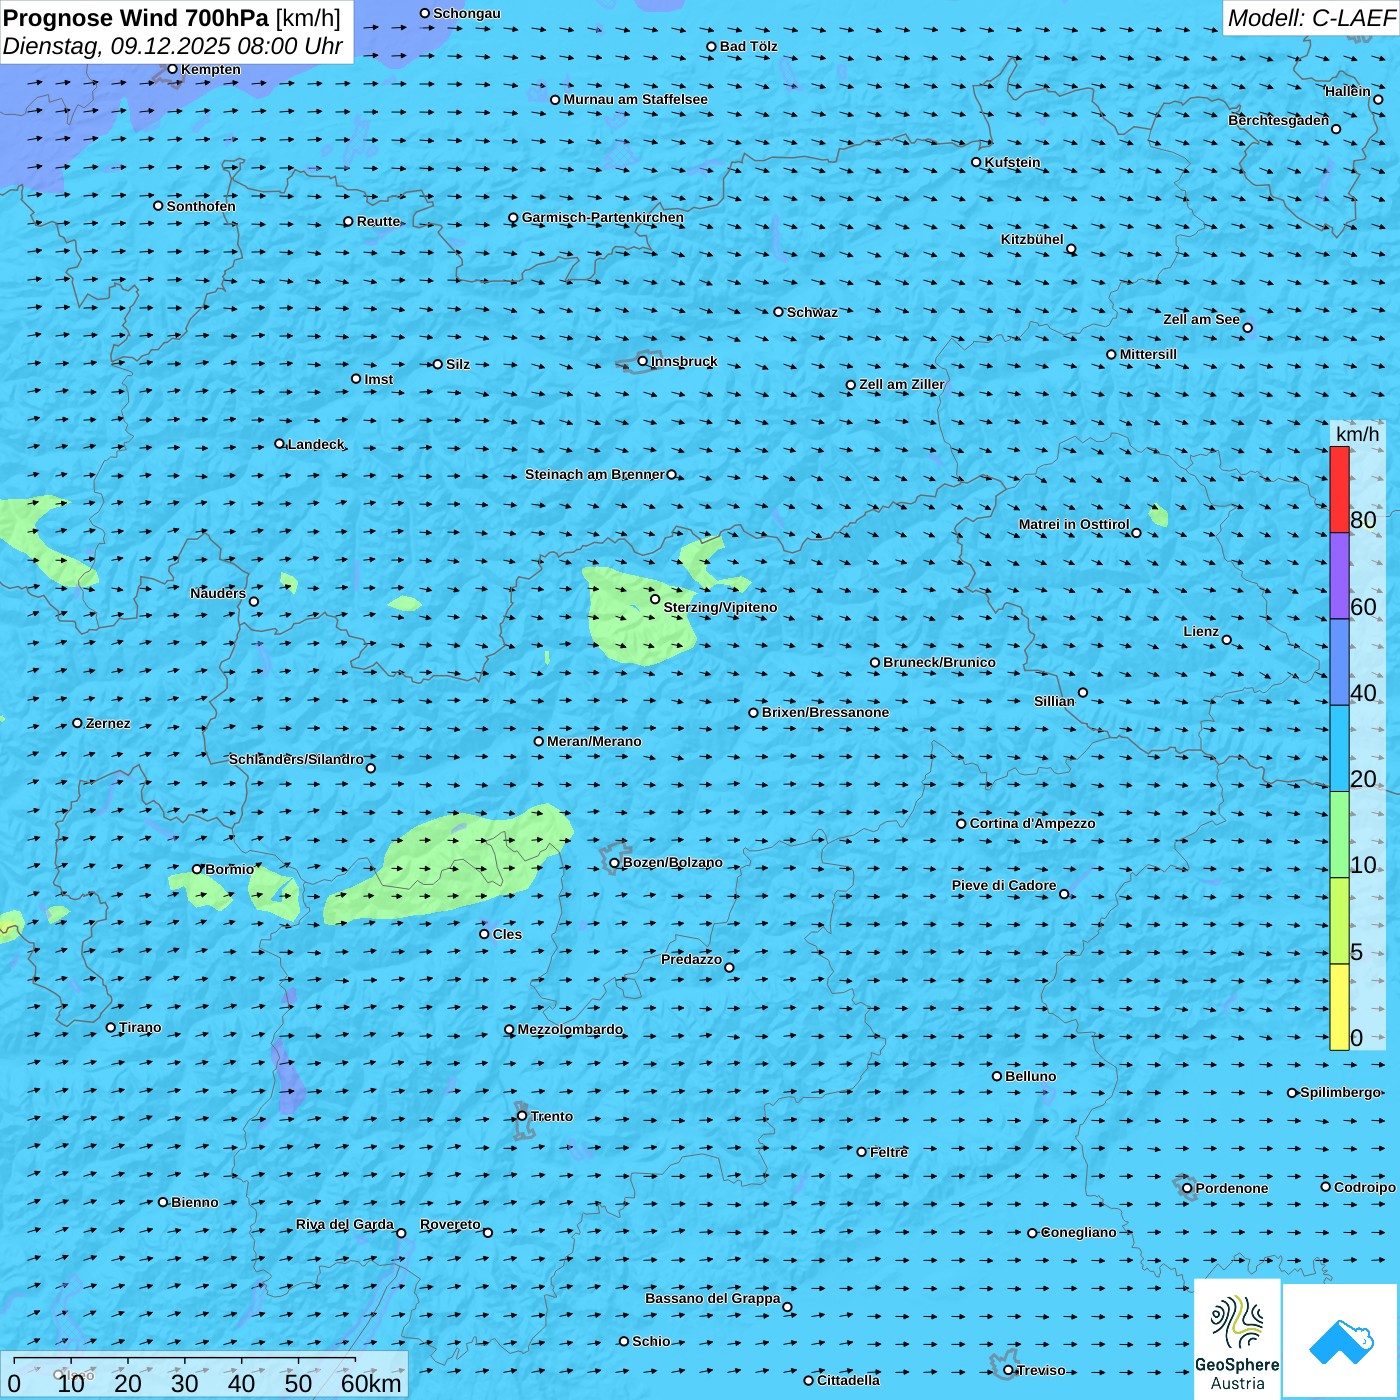Select the Bassano del Grappa label
1400x1400 pixels.
point(713,1298)
